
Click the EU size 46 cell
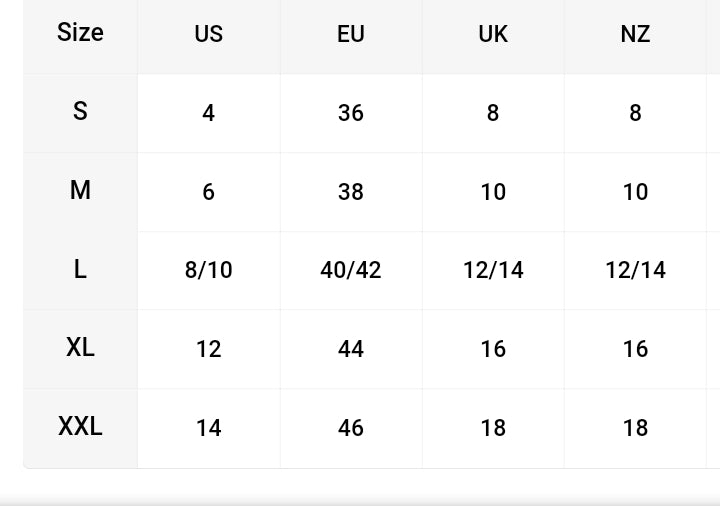[x=351, y=428]
